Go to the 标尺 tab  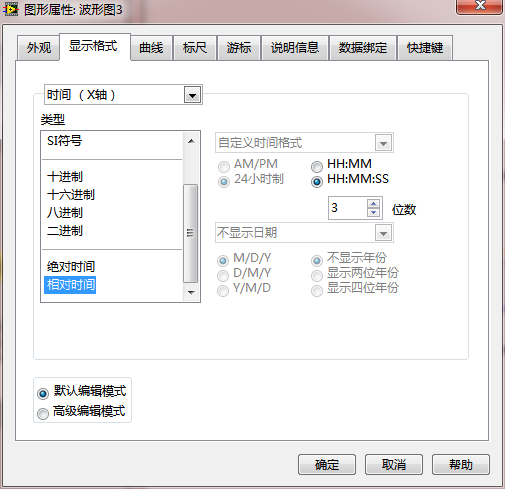coord(195,48)
